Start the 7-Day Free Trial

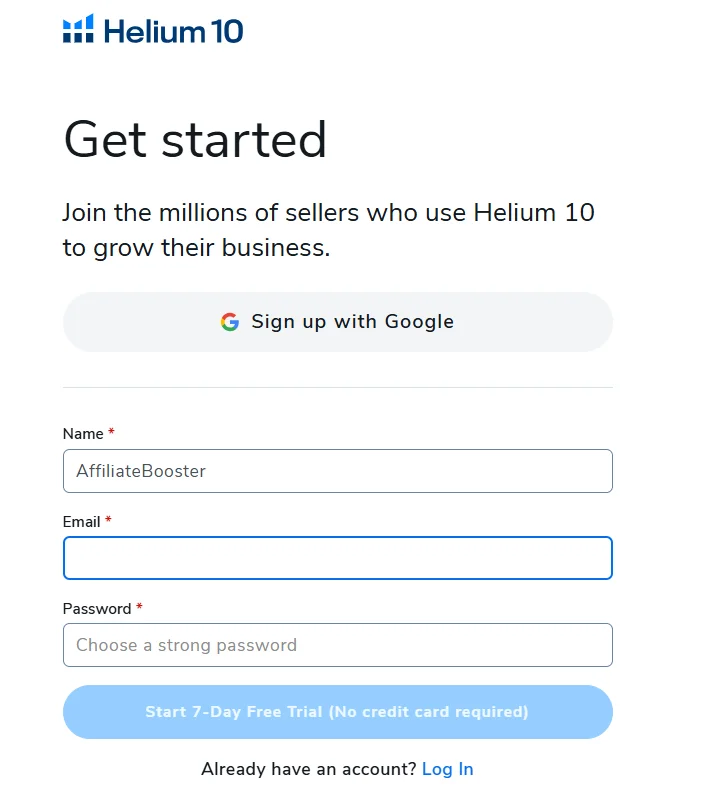[337, 712]
